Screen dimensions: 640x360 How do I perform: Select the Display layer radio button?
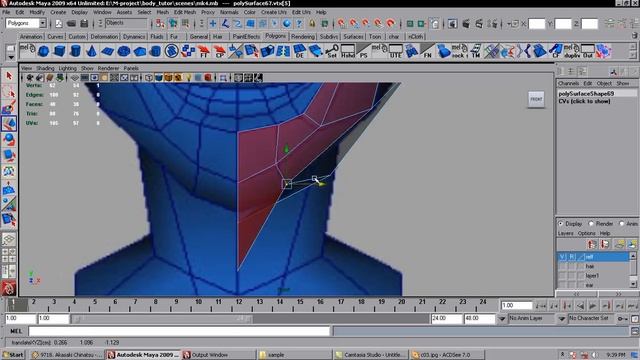561,224
